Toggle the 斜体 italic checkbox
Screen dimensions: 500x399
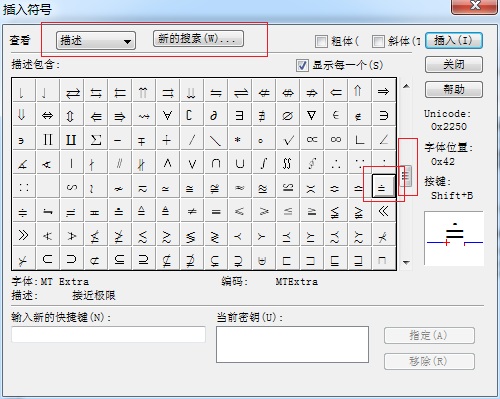[378, 41]
